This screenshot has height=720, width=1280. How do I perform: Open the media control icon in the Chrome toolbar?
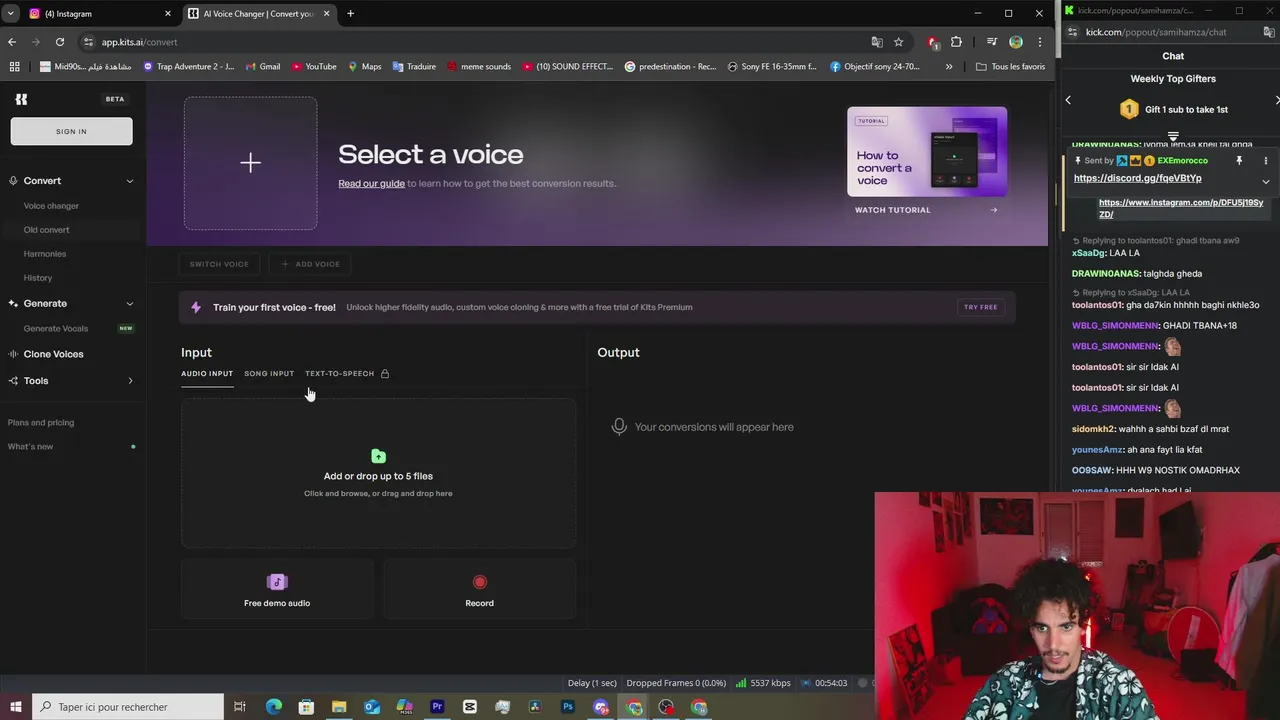tap(991, 42)
